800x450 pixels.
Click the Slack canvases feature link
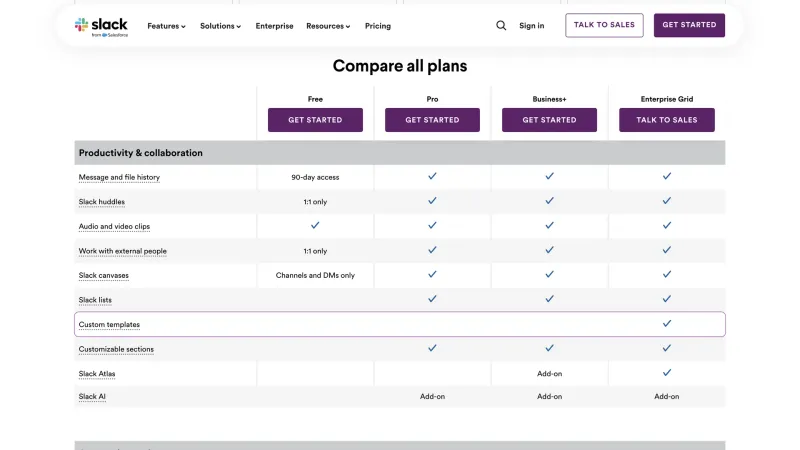[104, 276]
